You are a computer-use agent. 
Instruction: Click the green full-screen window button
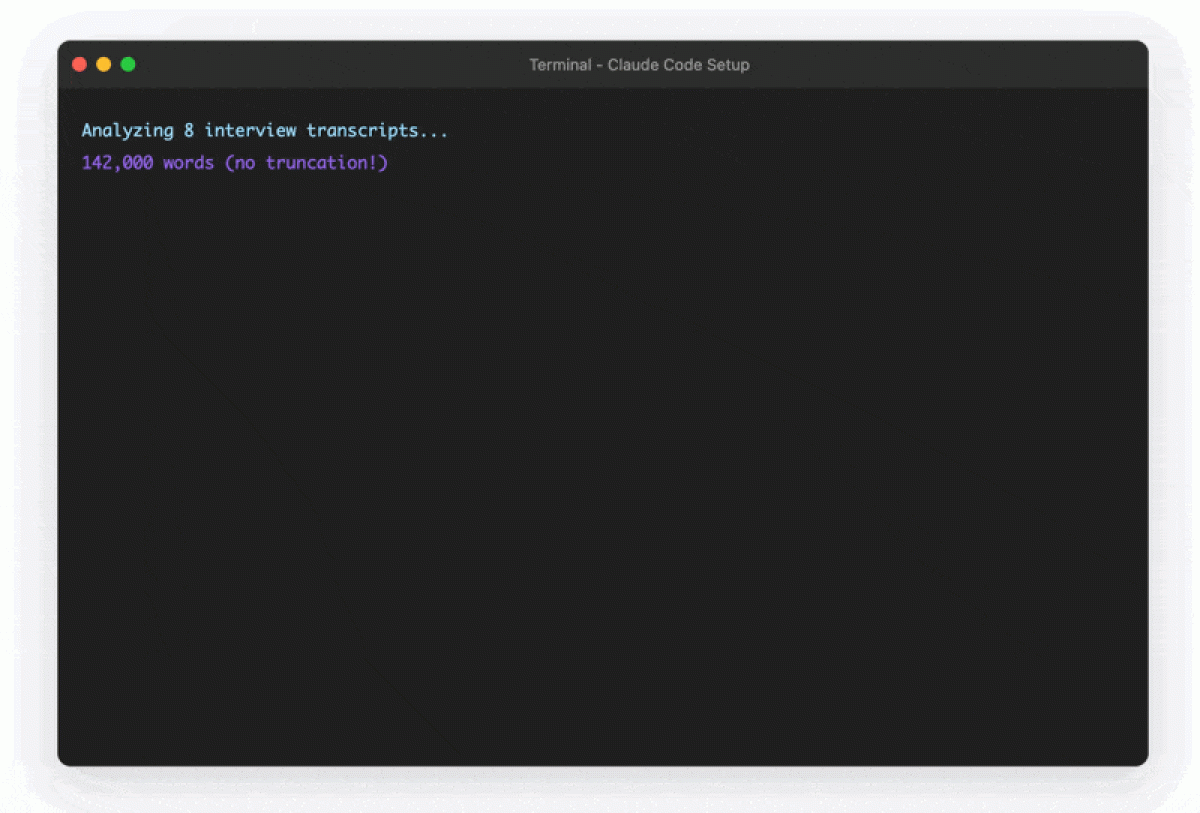128,65
